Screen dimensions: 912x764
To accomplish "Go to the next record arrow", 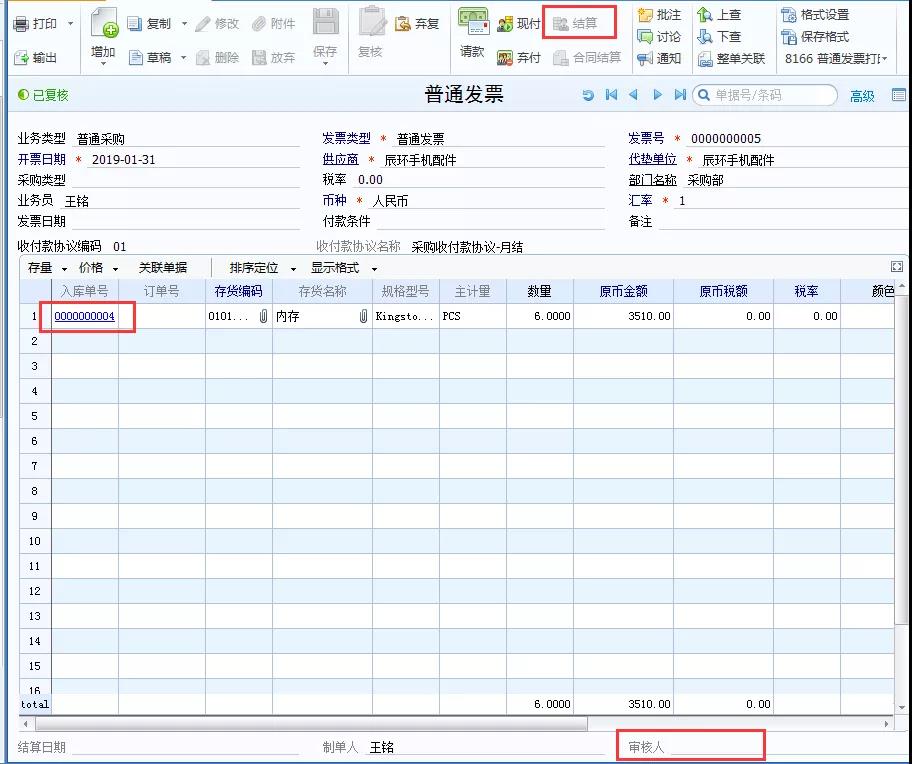I will point(657,95).
